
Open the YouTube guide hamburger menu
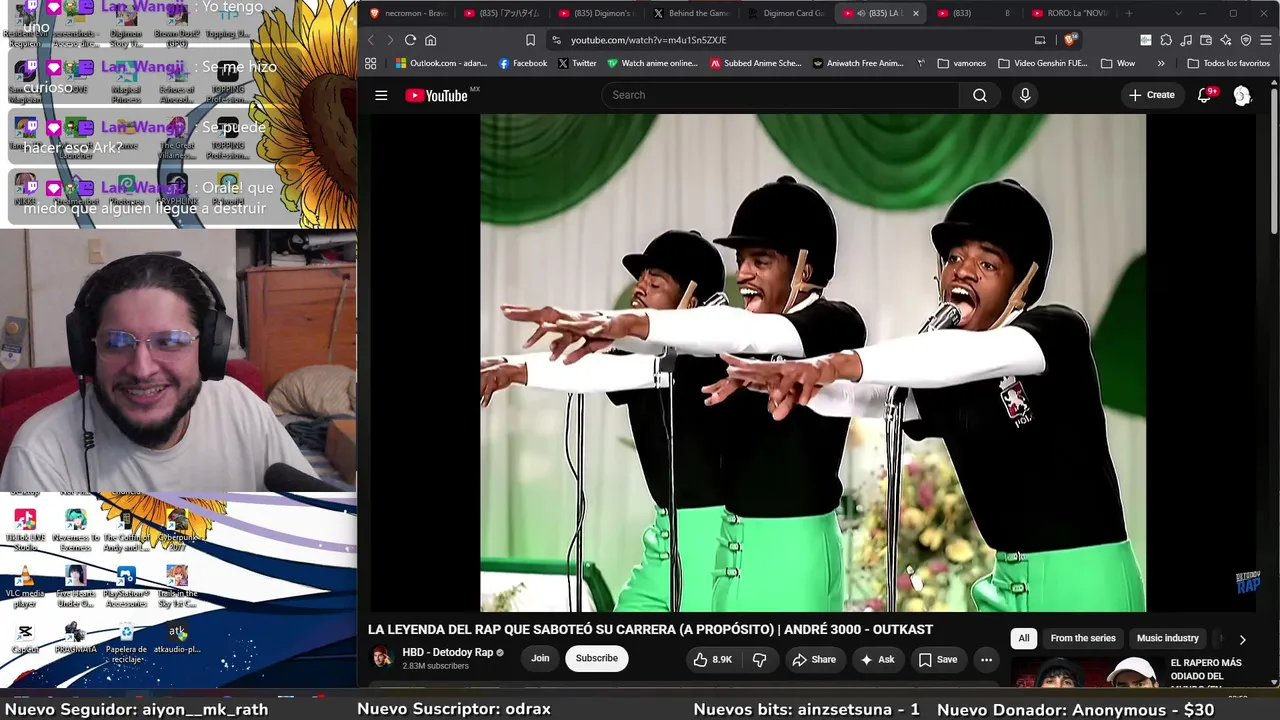[x=381, y=95]
